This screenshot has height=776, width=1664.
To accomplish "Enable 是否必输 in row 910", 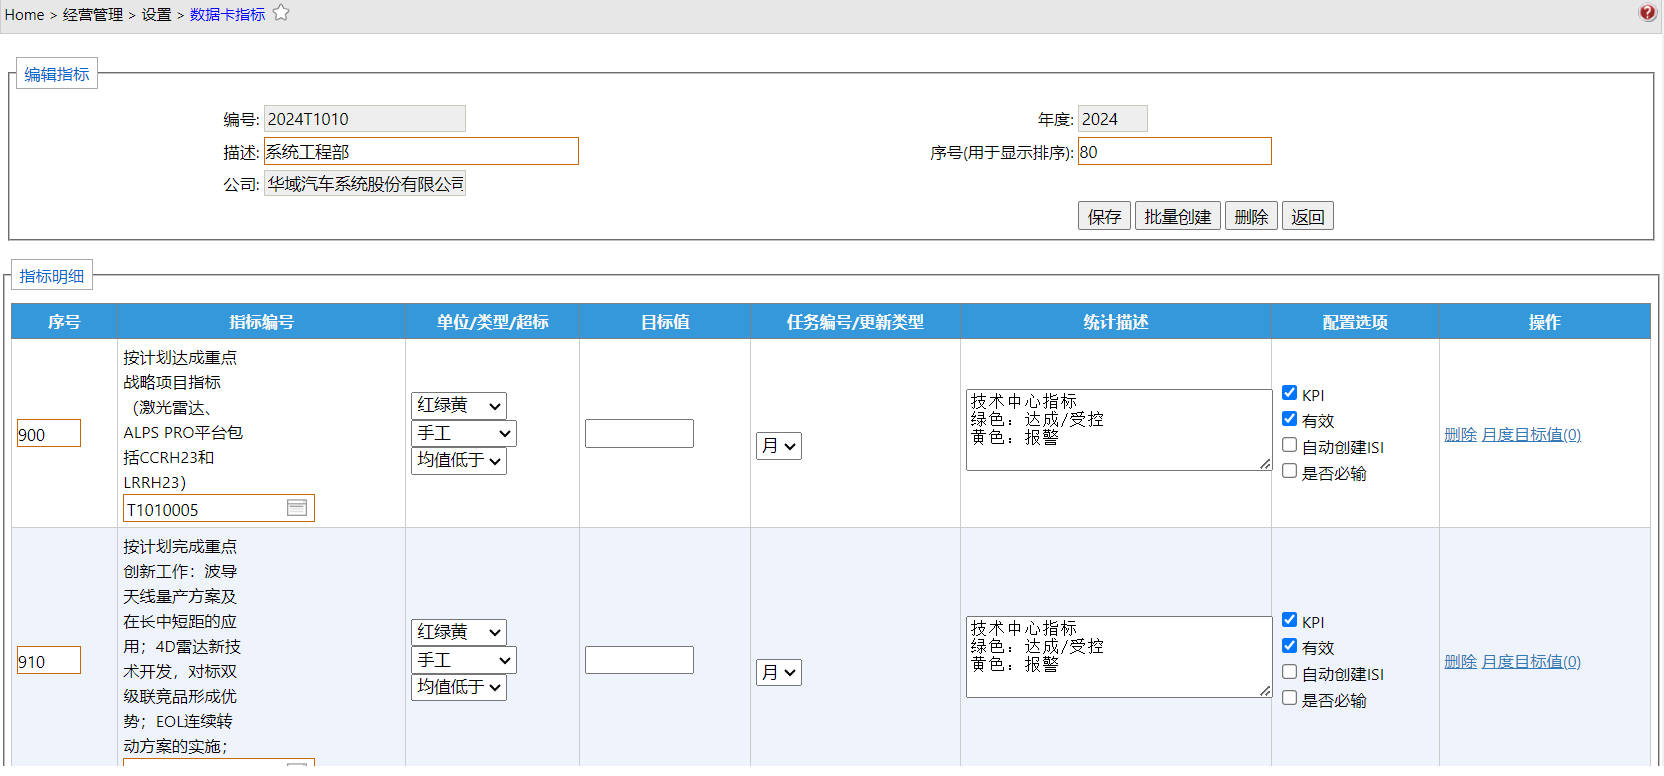I will click(x=1290, y=698).
